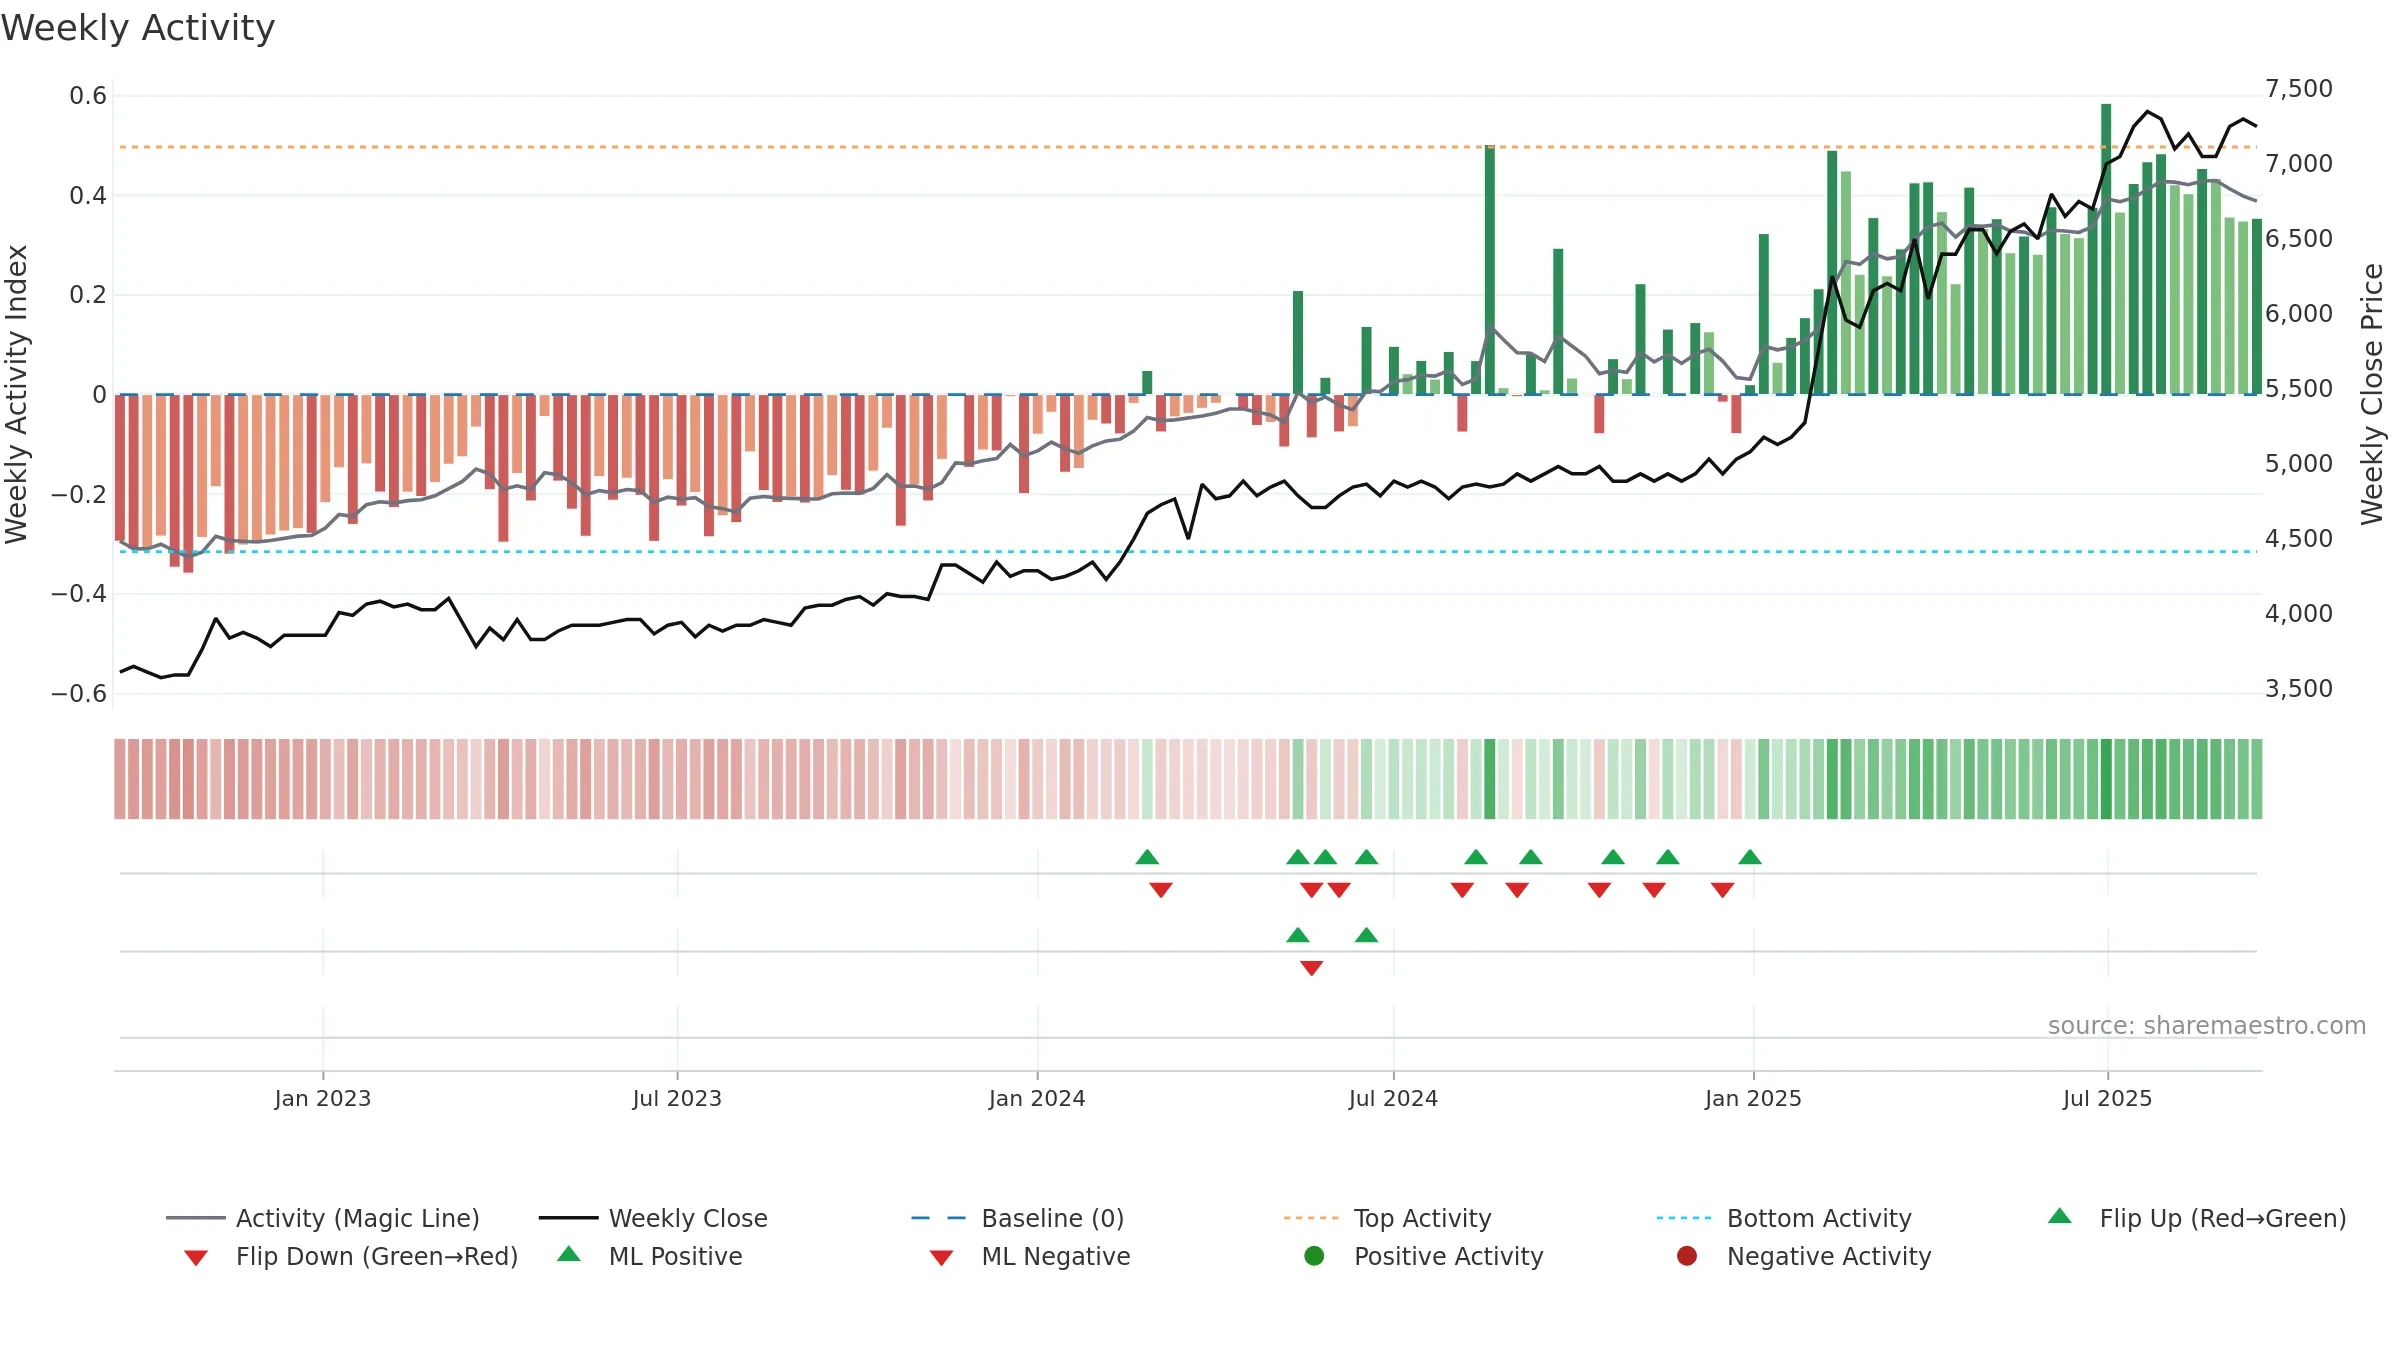Viewport: 2400px width, 1350px height.
Task: Click the Jan 2025 axis label
Action: point(1753,1098)
